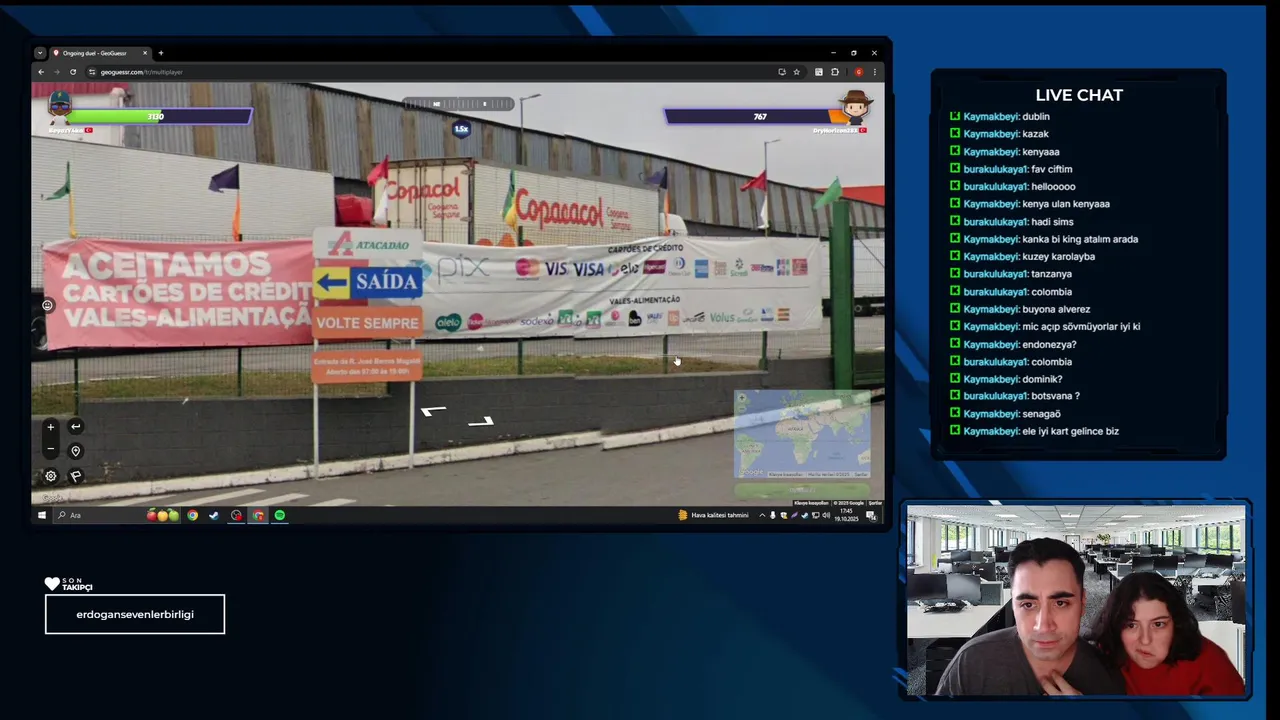Open the Chrome three-dot menu

(x=875, y=72)
